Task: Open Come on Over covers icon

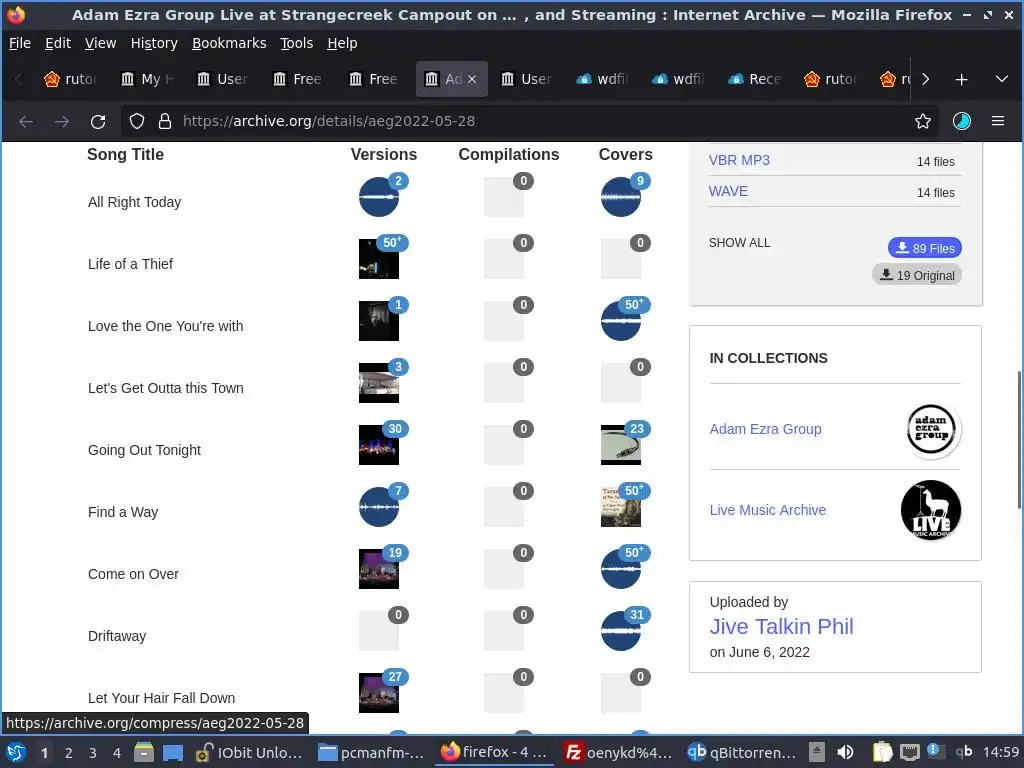Action: pos(620,569)
